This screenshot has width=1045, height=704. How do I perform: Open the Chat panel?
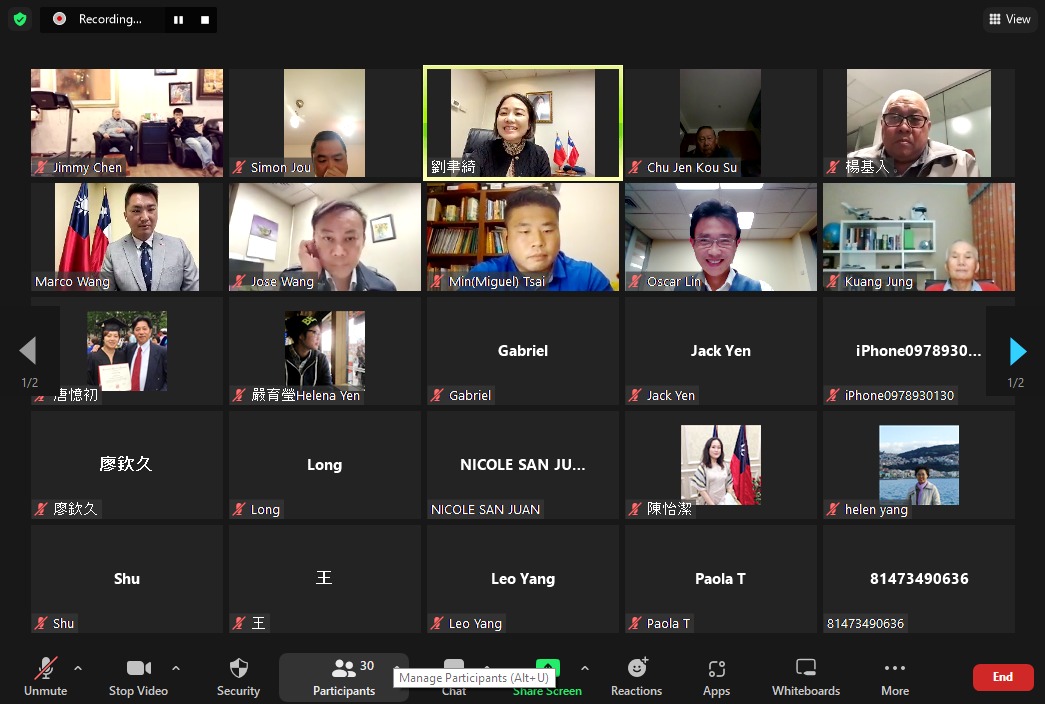click(x=454, y=668)
